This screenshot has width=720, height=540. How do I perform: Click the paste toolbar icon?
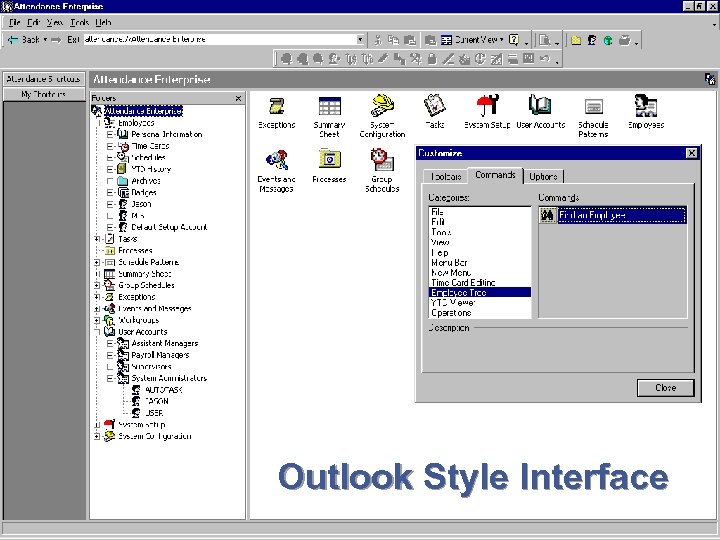pyautogui.click(x=410, y=40)
